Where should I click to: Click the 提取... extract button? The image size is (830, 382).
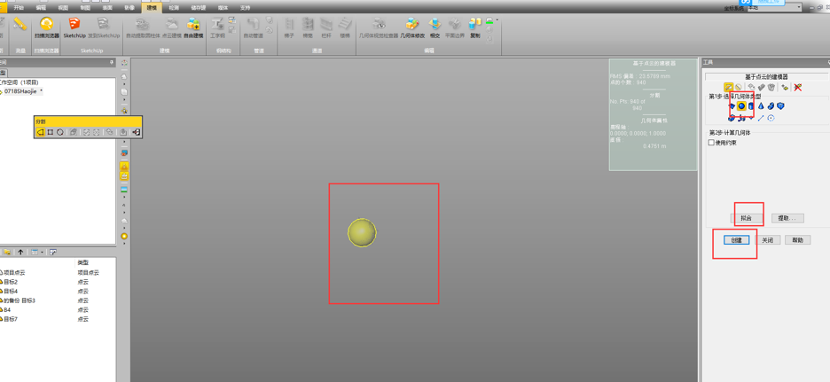tap(788, 218)
